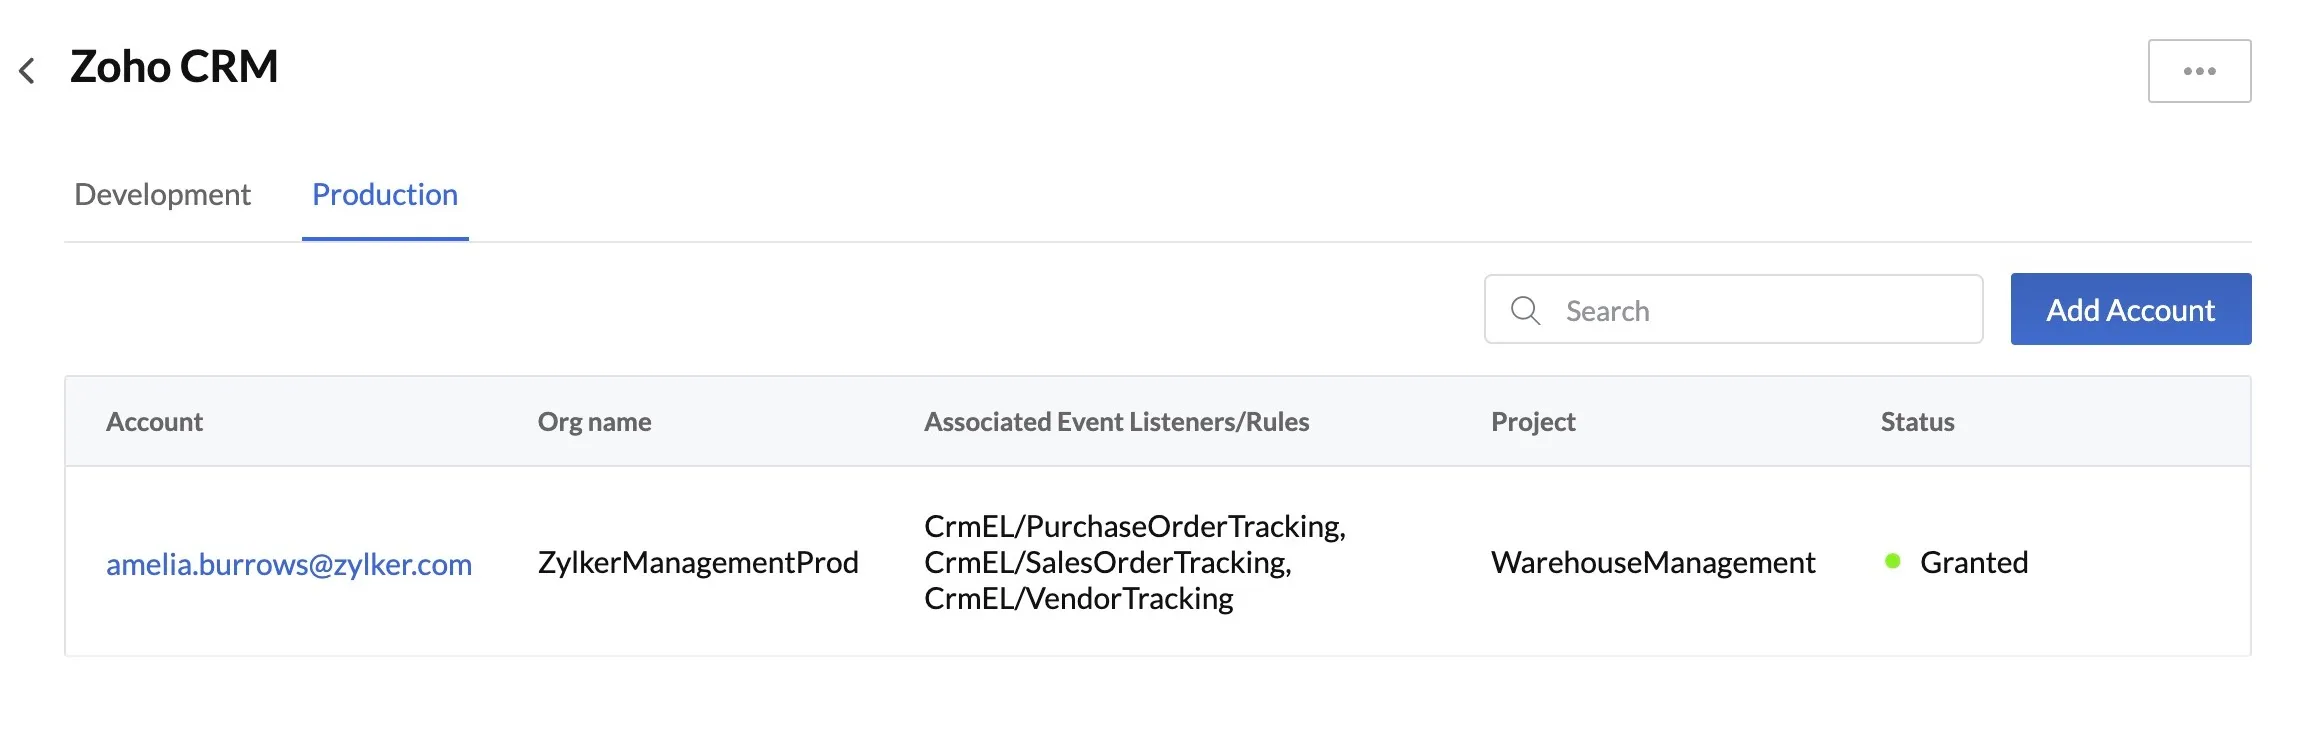This screenshot has height=729, width=2310.
Task: Click the Granted status label
Action: (1974, 562)
